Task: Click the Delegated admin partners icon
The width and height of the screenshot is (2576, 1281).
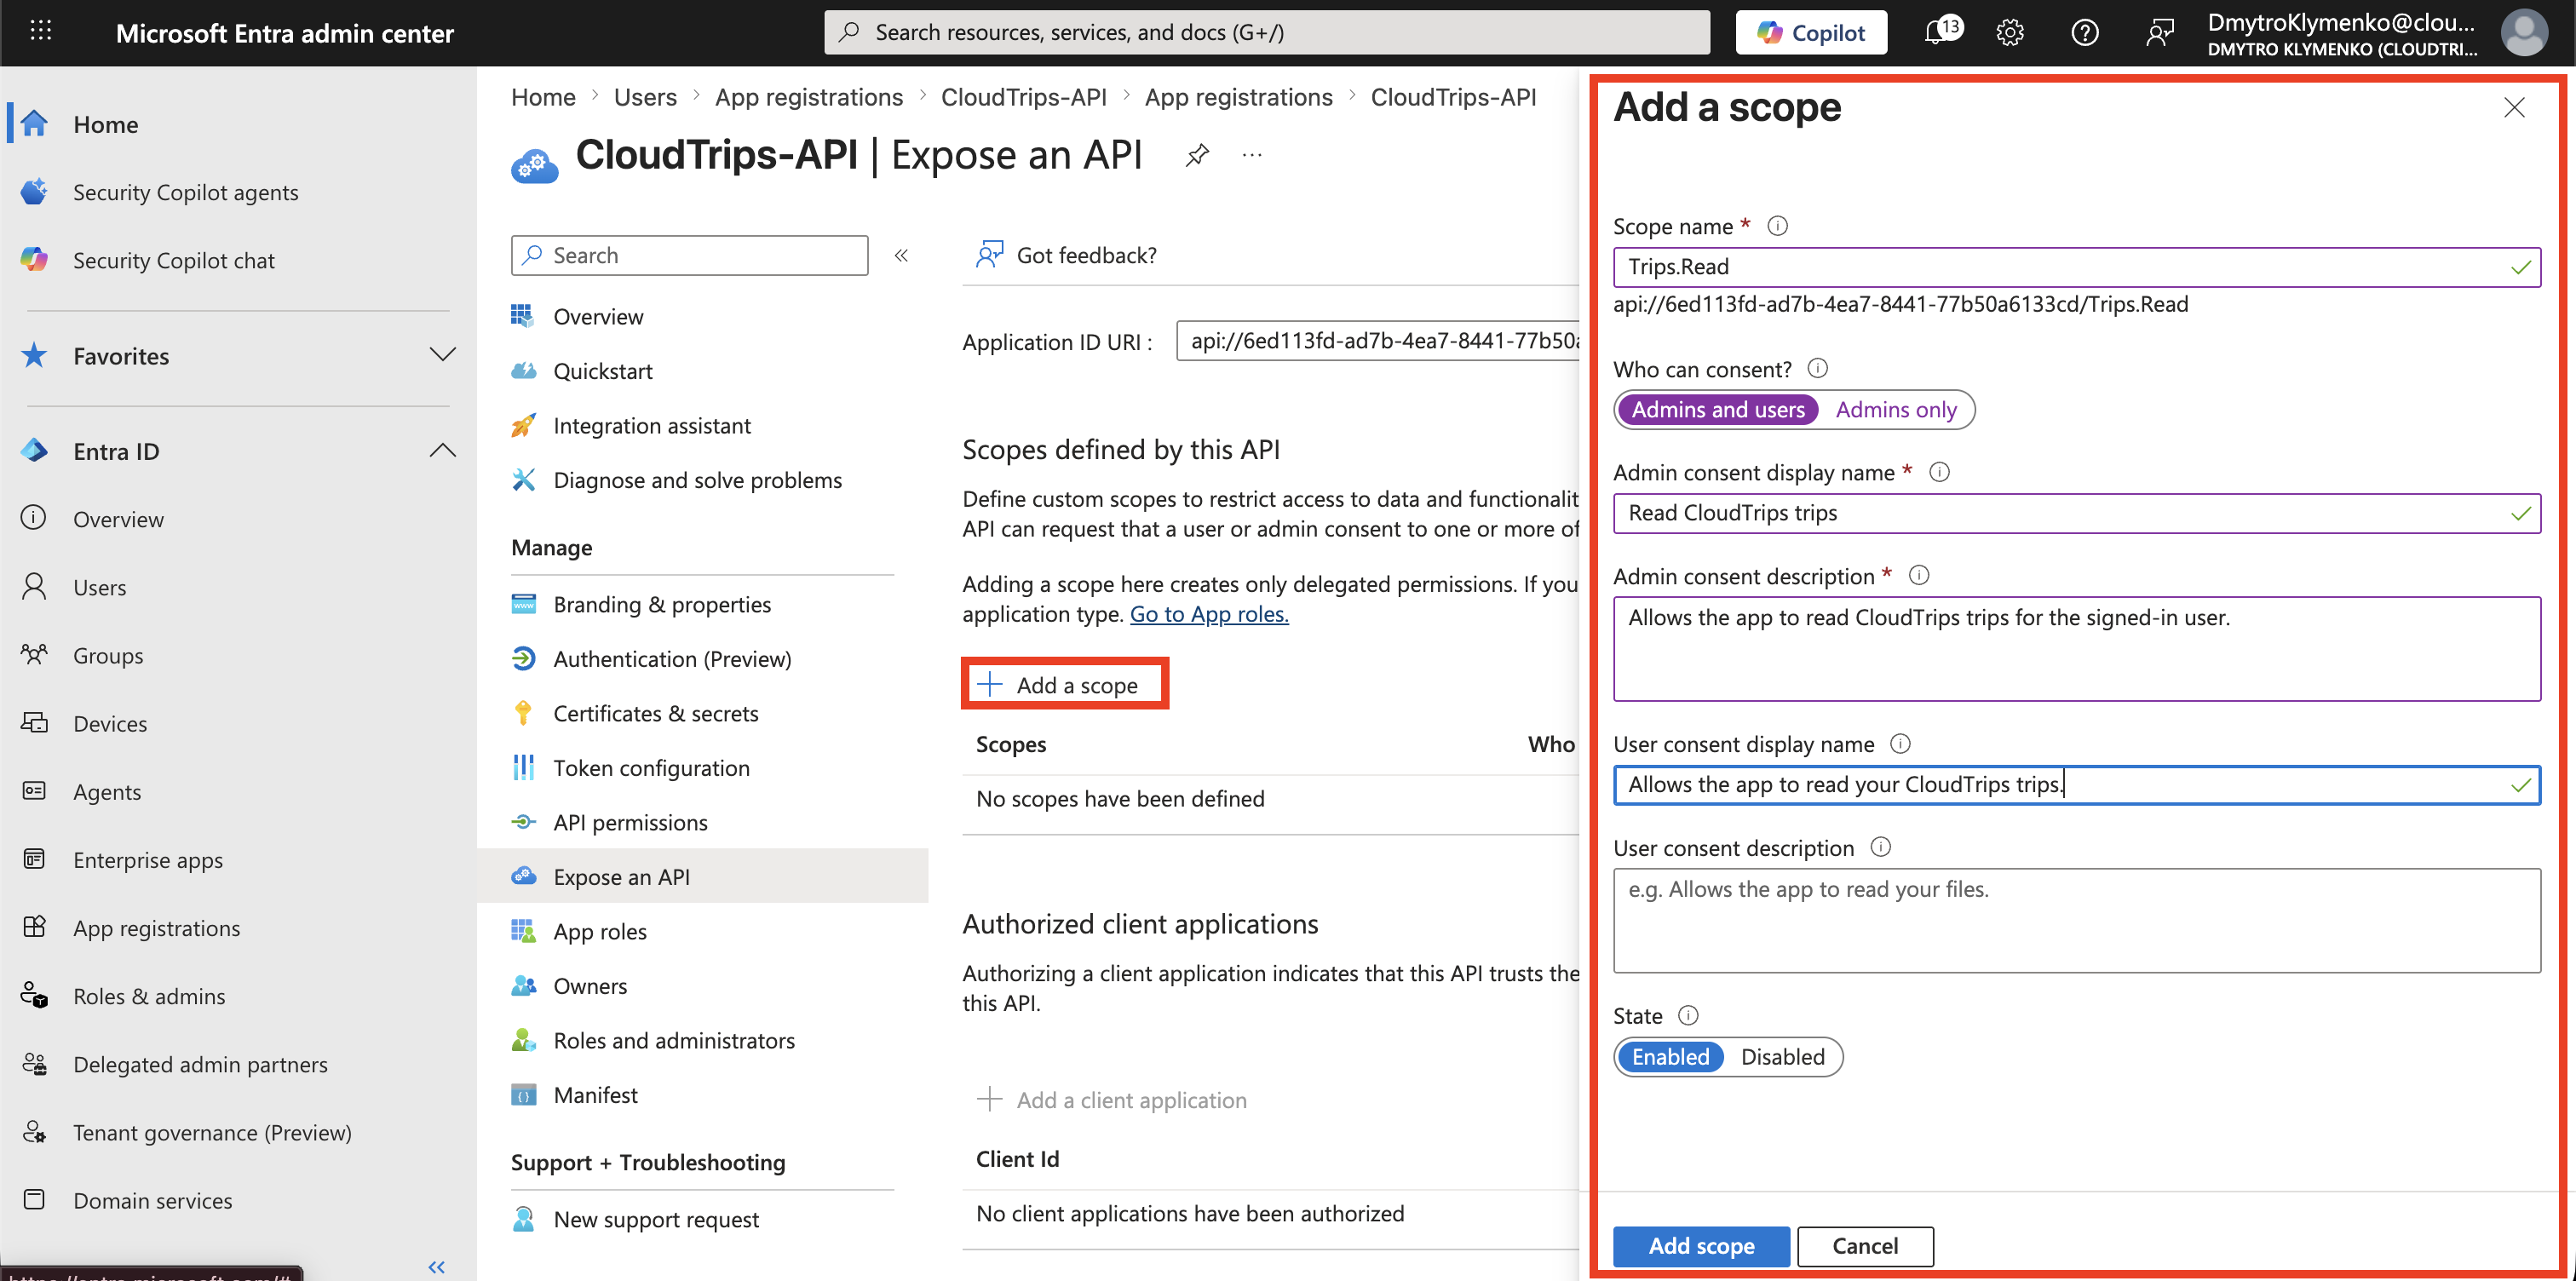Action: [x=34, y=1063]
